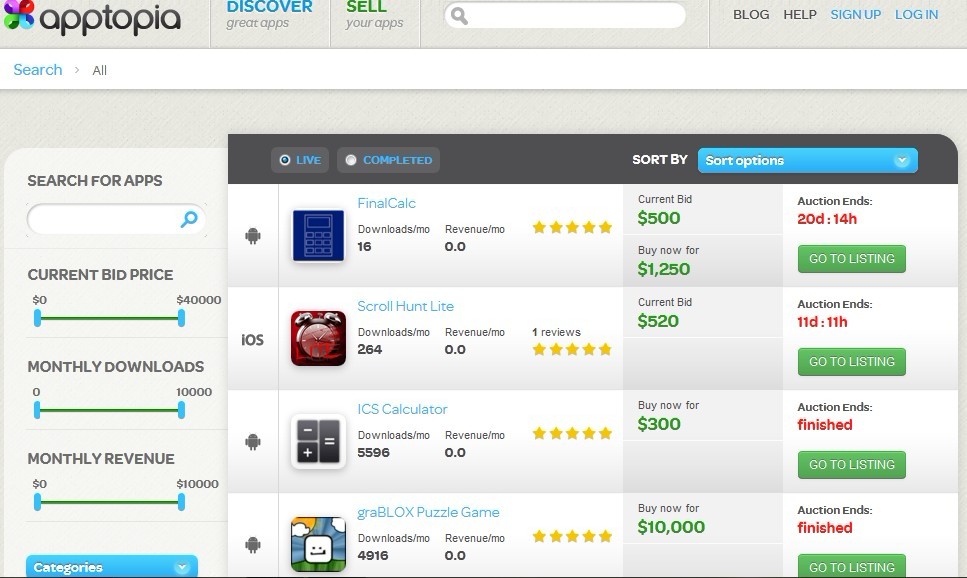Click the $1,250 buy now price
The width and height of the screenshot is (967, 578).
(664, 270)
